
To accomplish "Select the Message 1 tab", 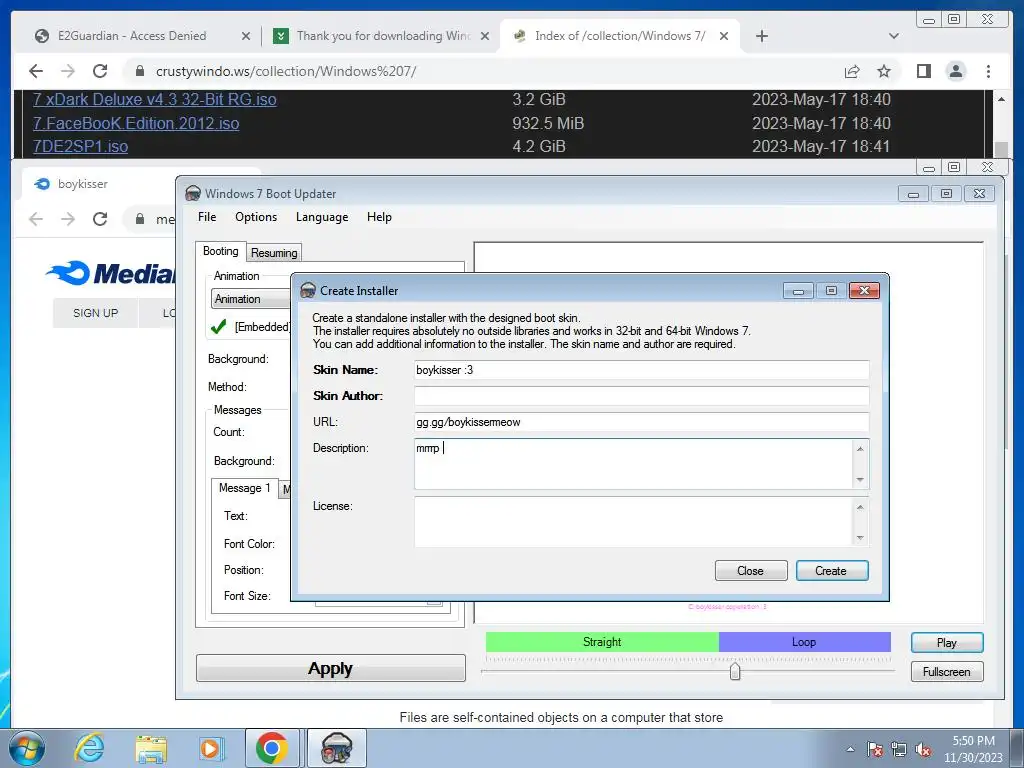I will pos(244,488).
